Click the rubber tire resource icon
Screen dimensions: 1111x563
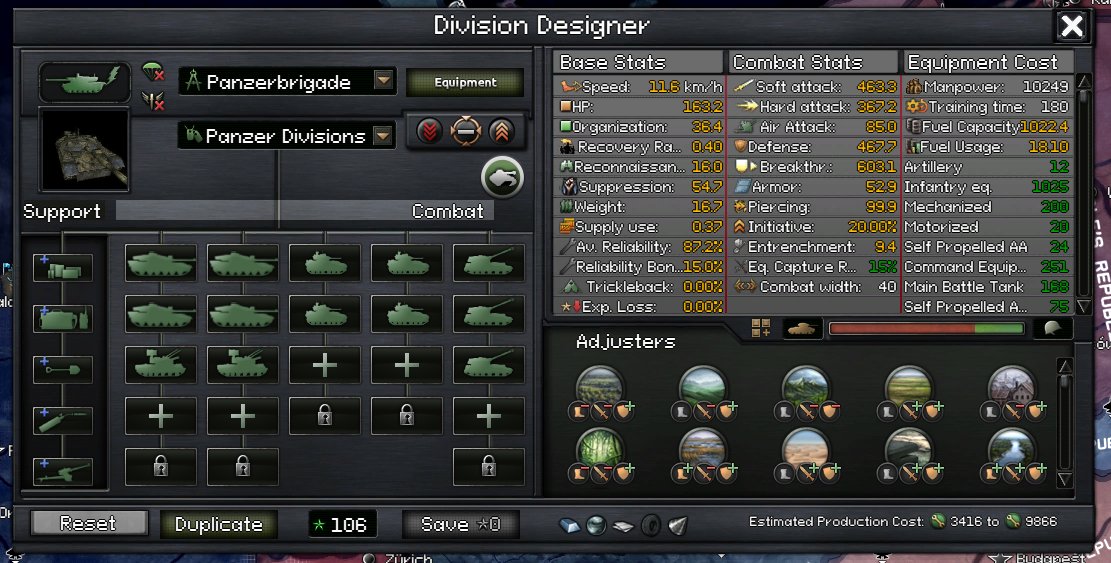(x=651, y=525)
